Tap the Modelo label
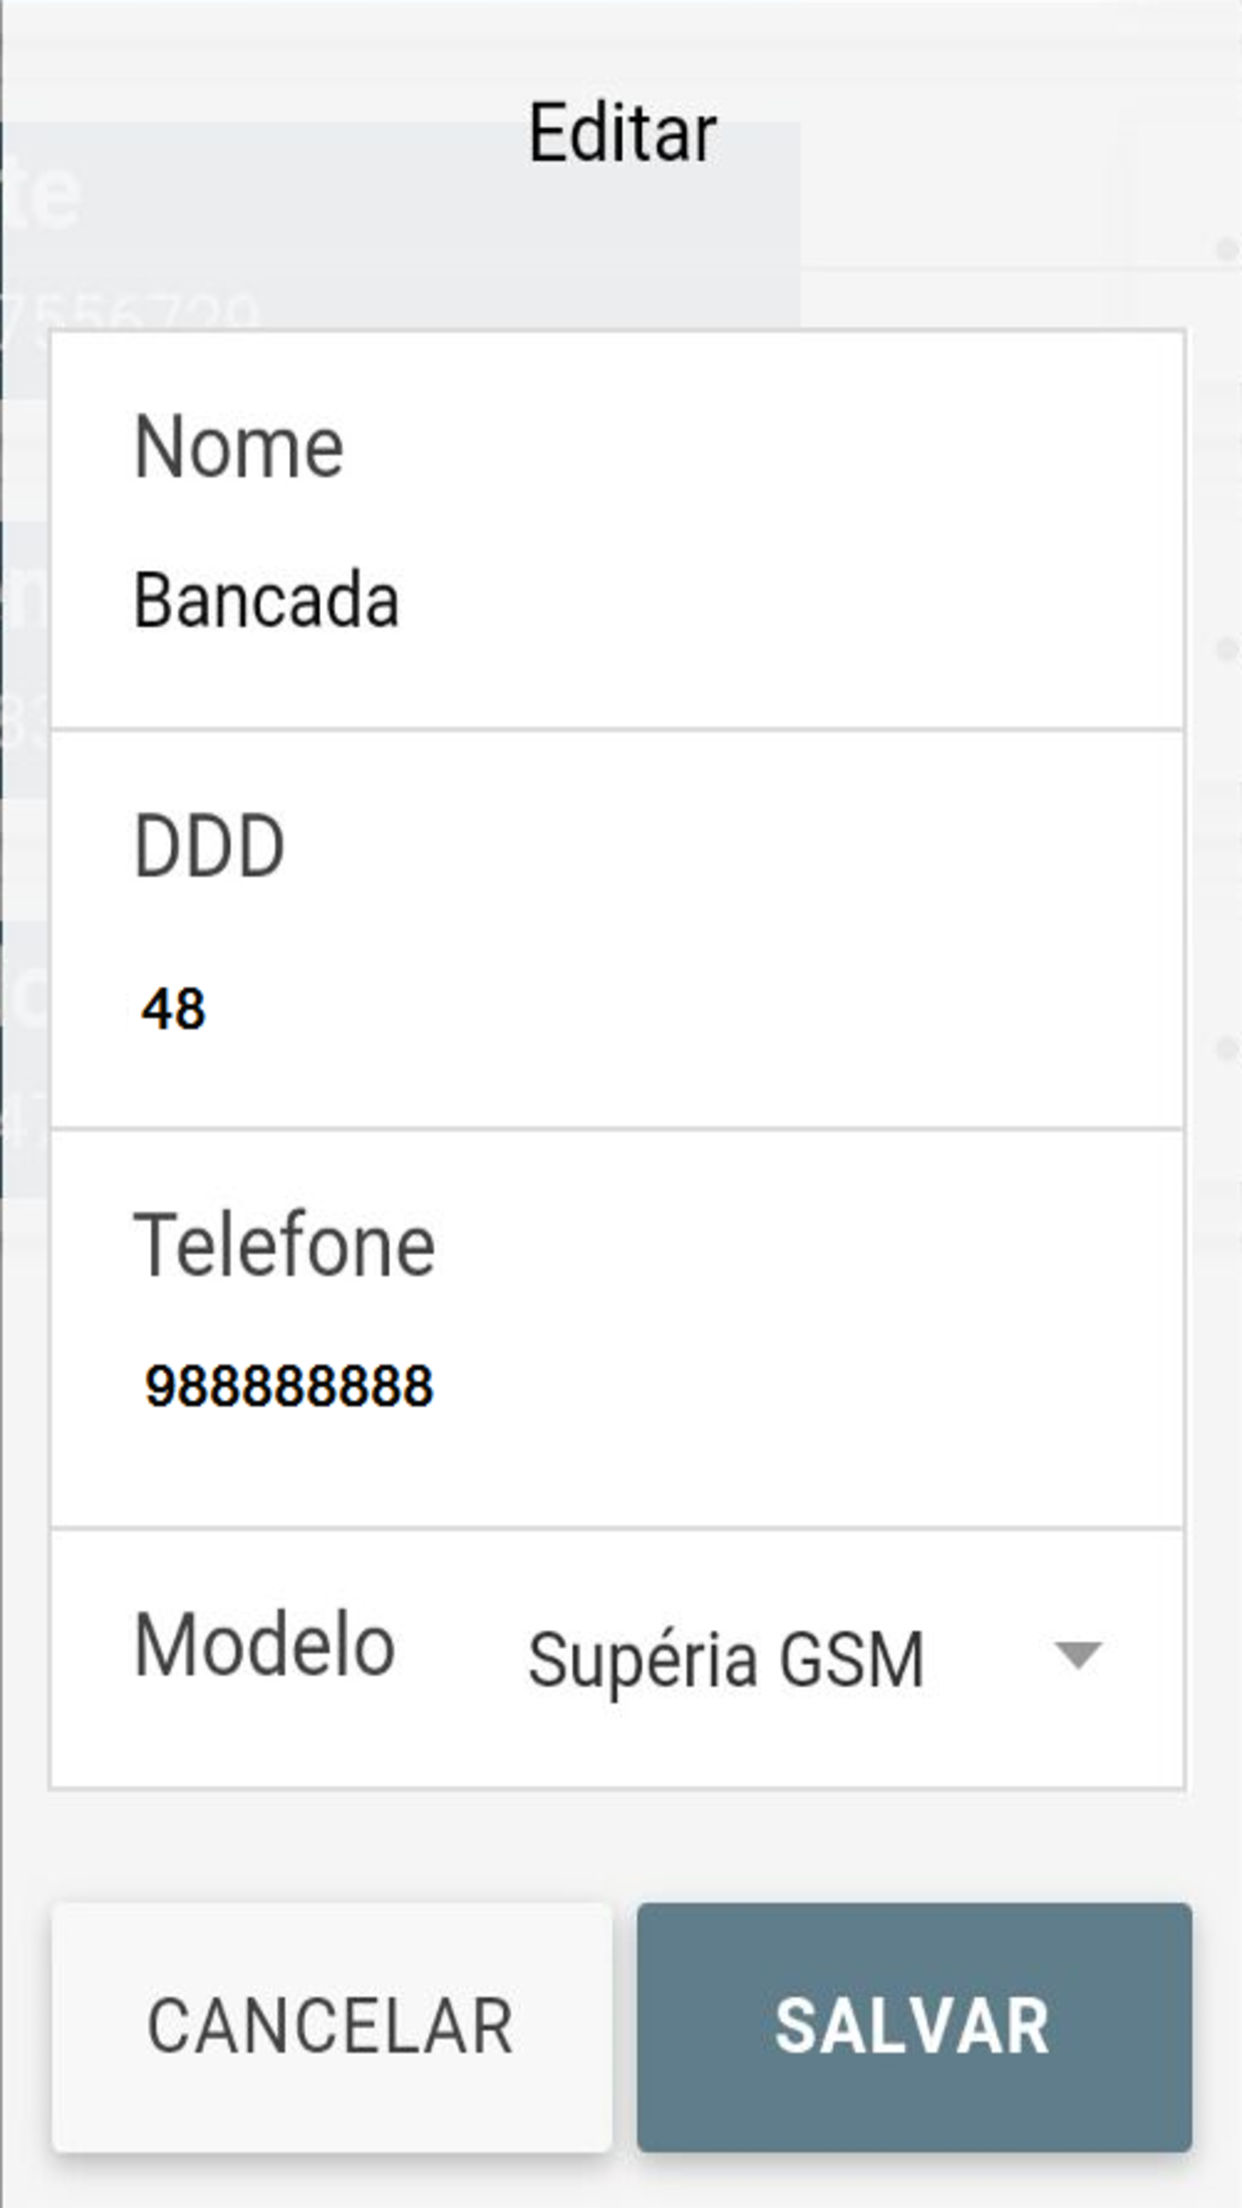 click(x=264, y=1646)
